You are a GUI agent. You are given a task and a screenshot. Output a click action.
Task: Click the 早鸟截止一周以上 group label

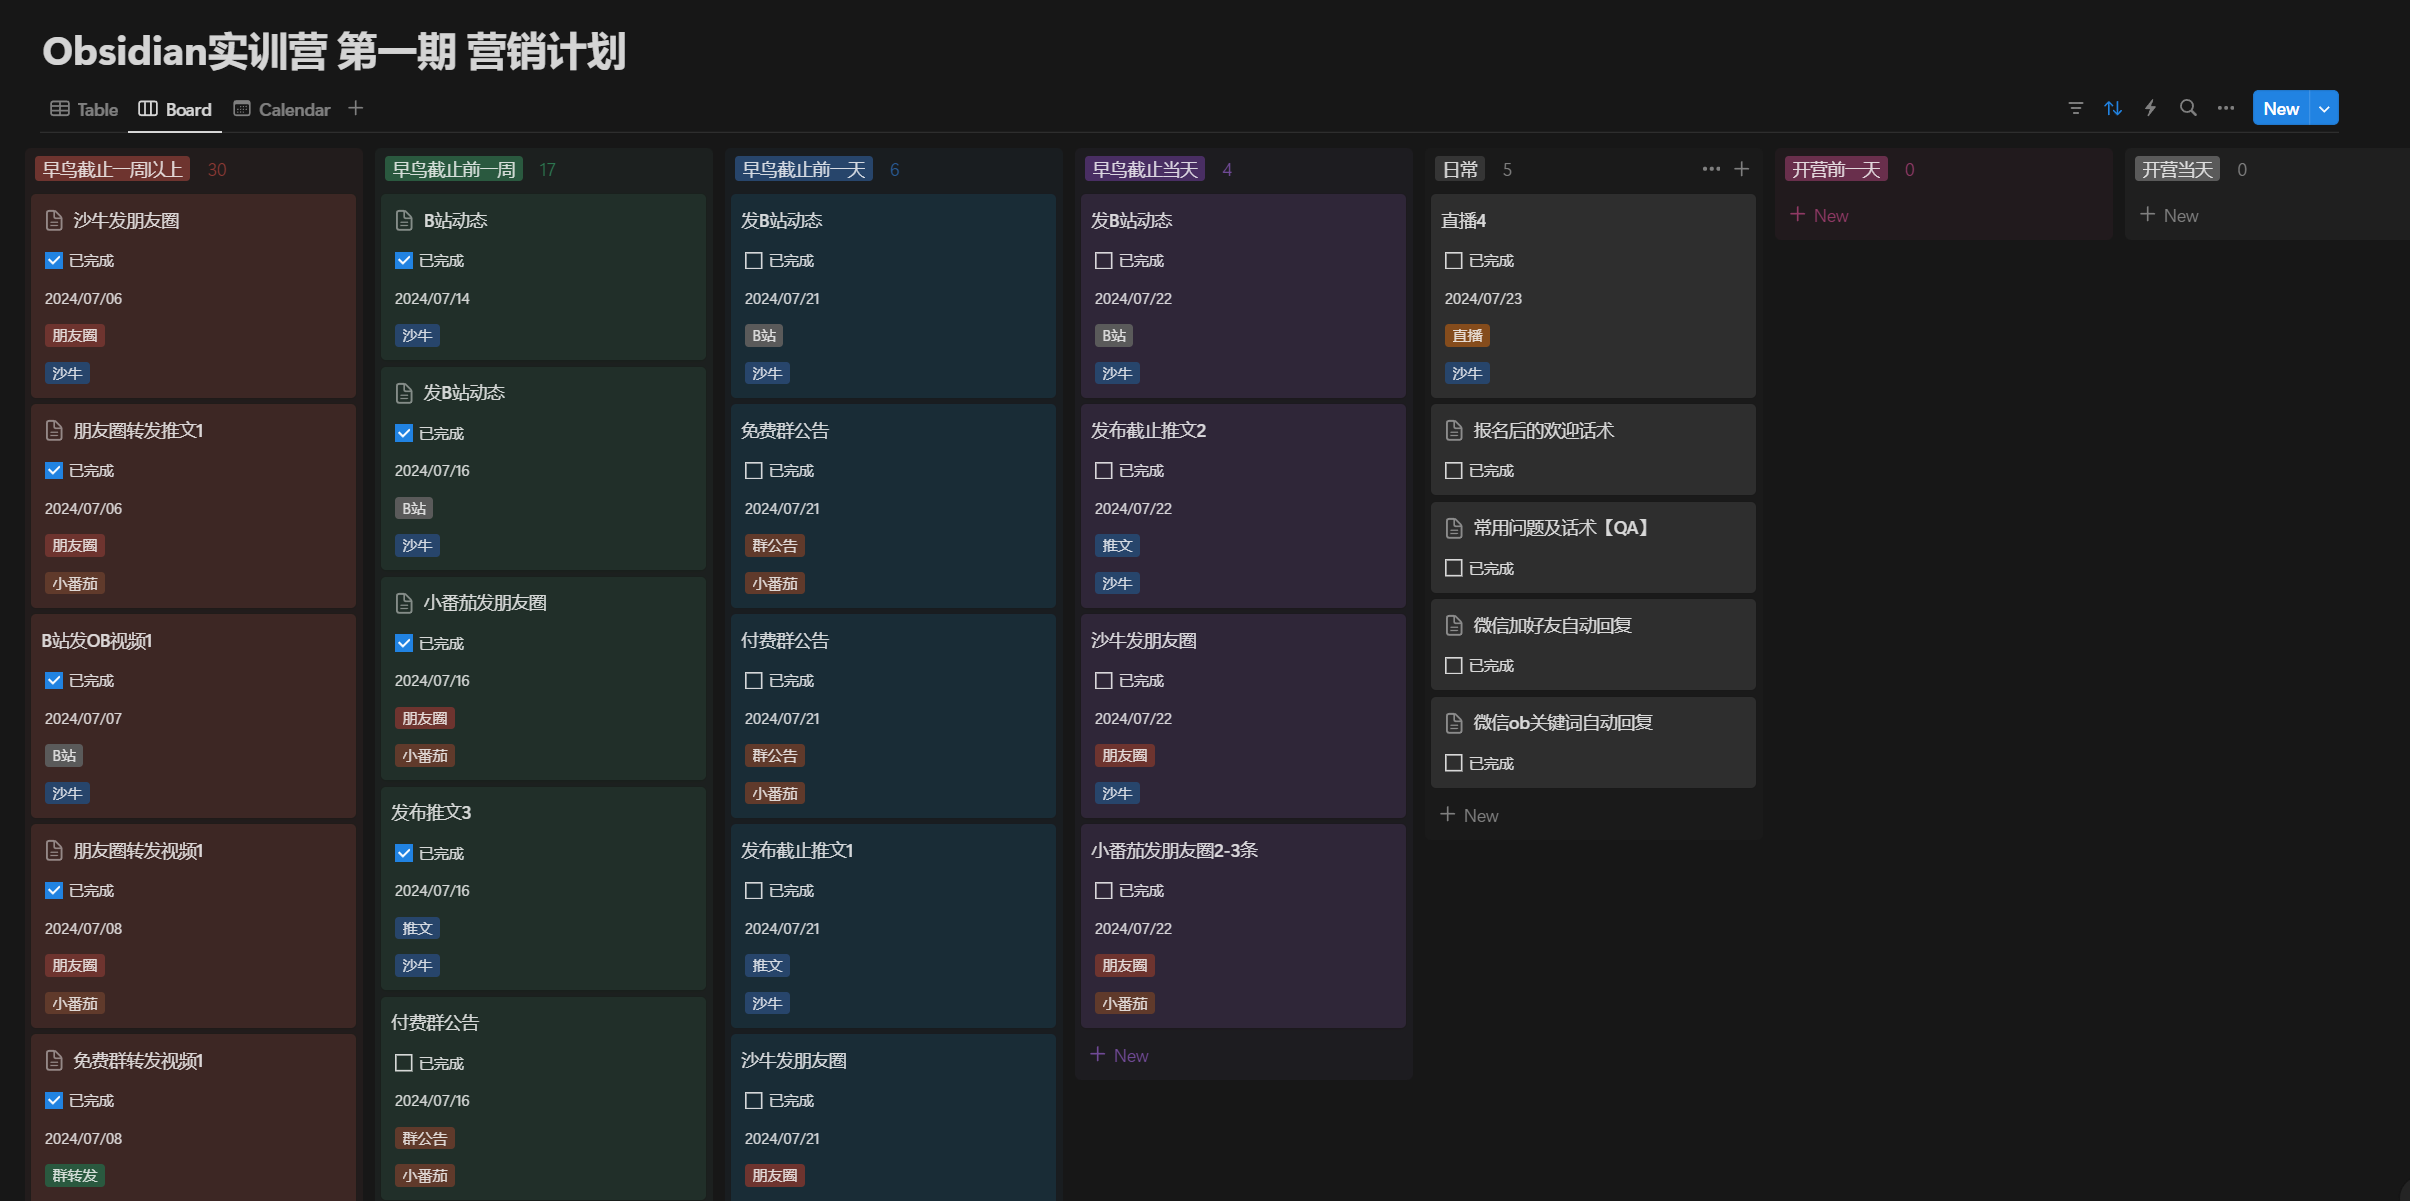pyautogui.click(x=113, y=169)
